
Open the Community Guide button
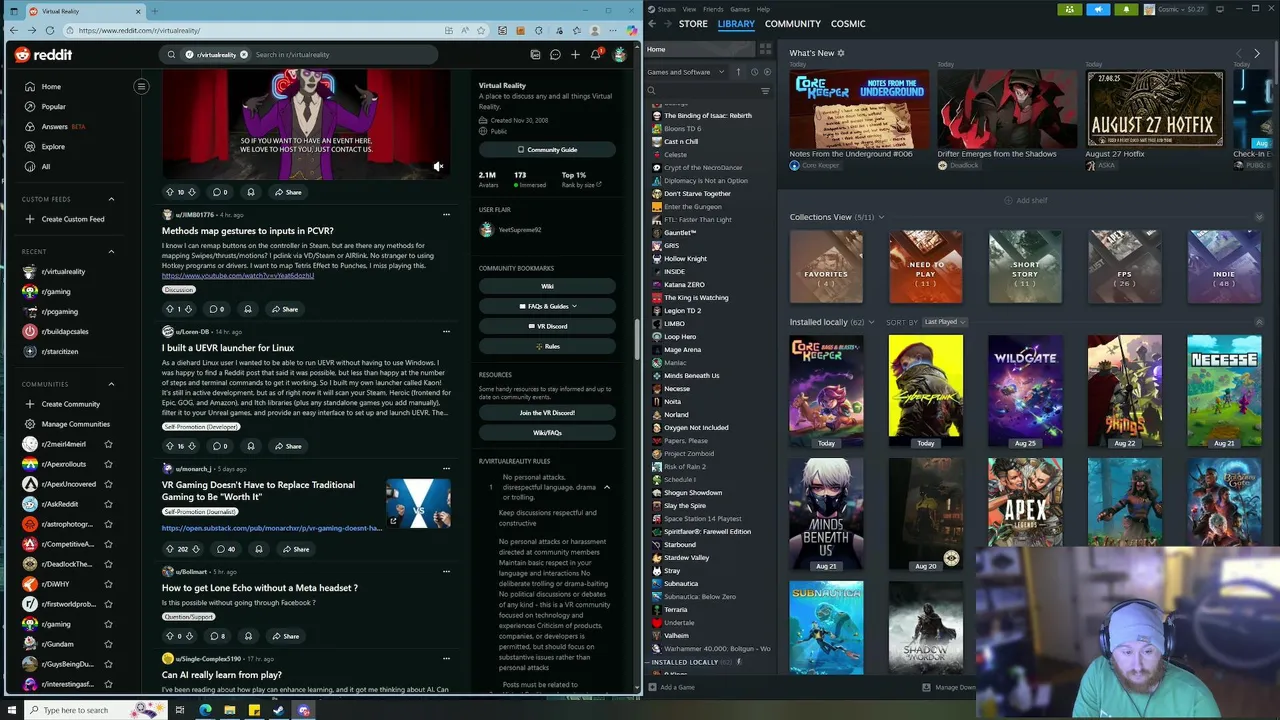(547, 150)
